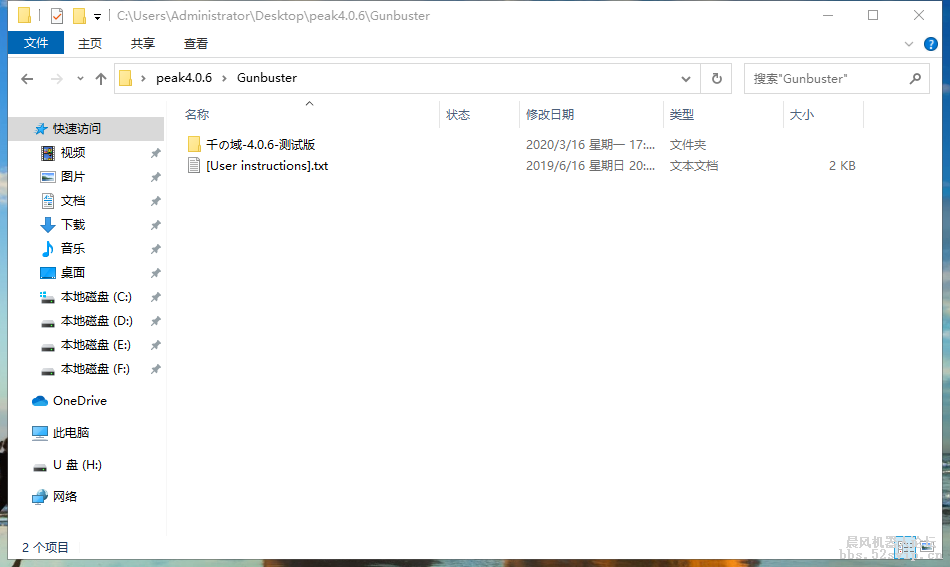Sort by the 名称 column header
The image size is (950, 567).
click(197, 114)
